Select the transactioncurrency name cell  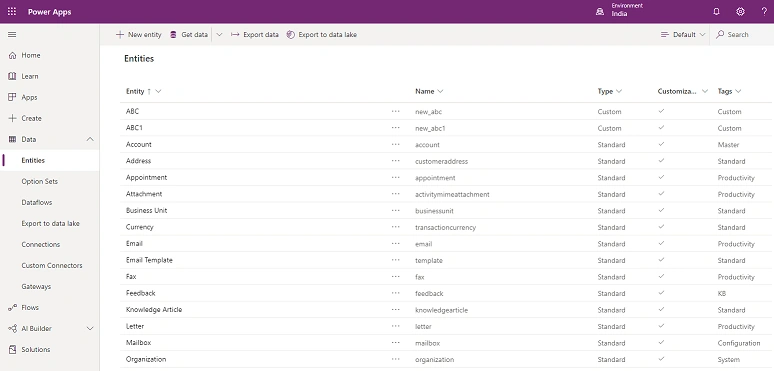pos(445,227)
